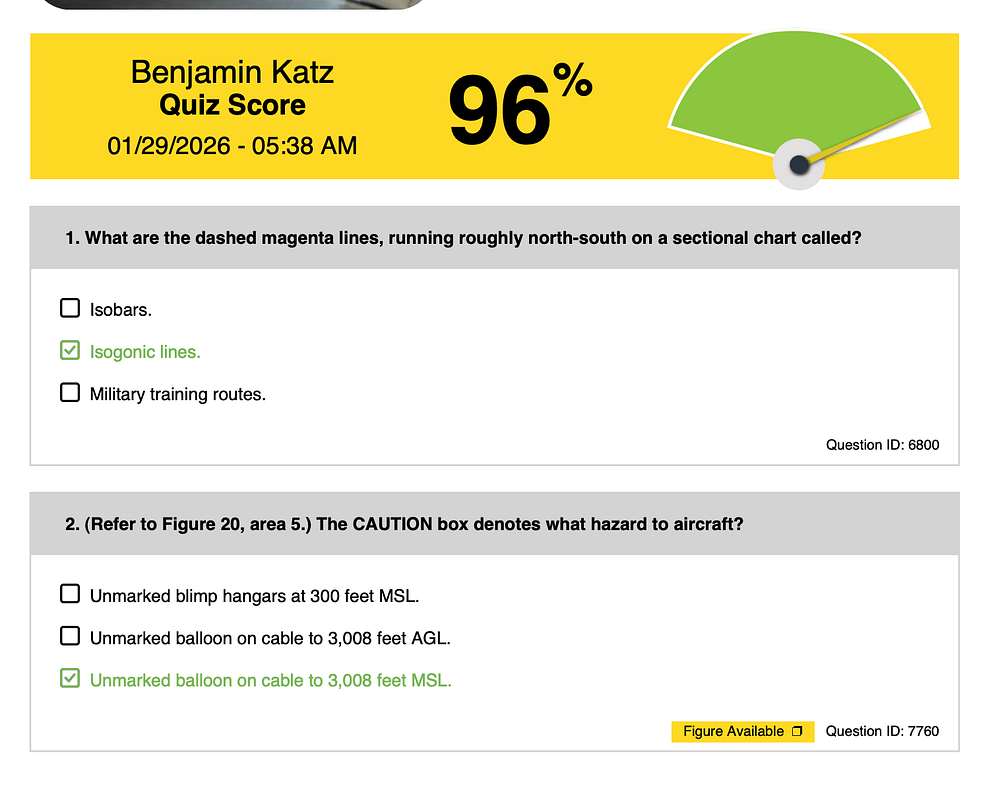
Task: Click the Question ID: 6800 label
Action: pyautogui.click(x=882, y=445)
